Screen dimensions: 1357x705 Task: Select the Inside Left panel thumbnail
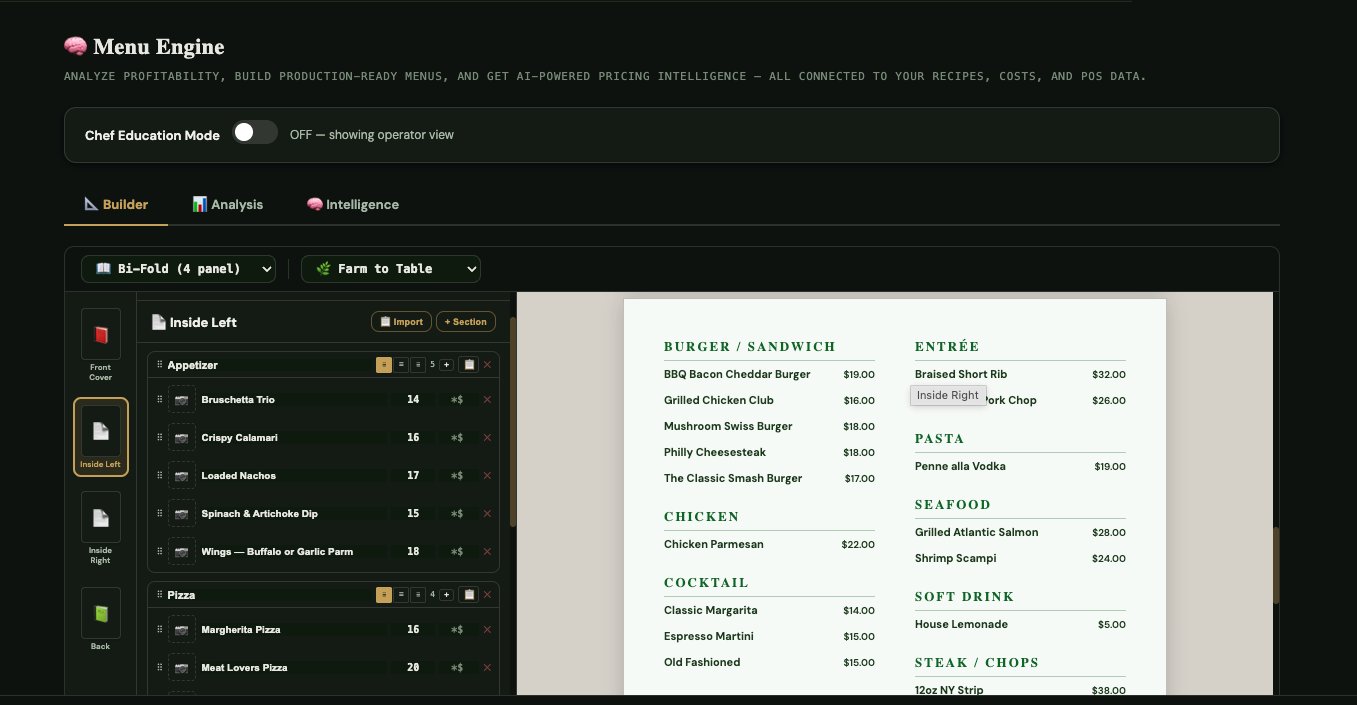coord(101,436)
